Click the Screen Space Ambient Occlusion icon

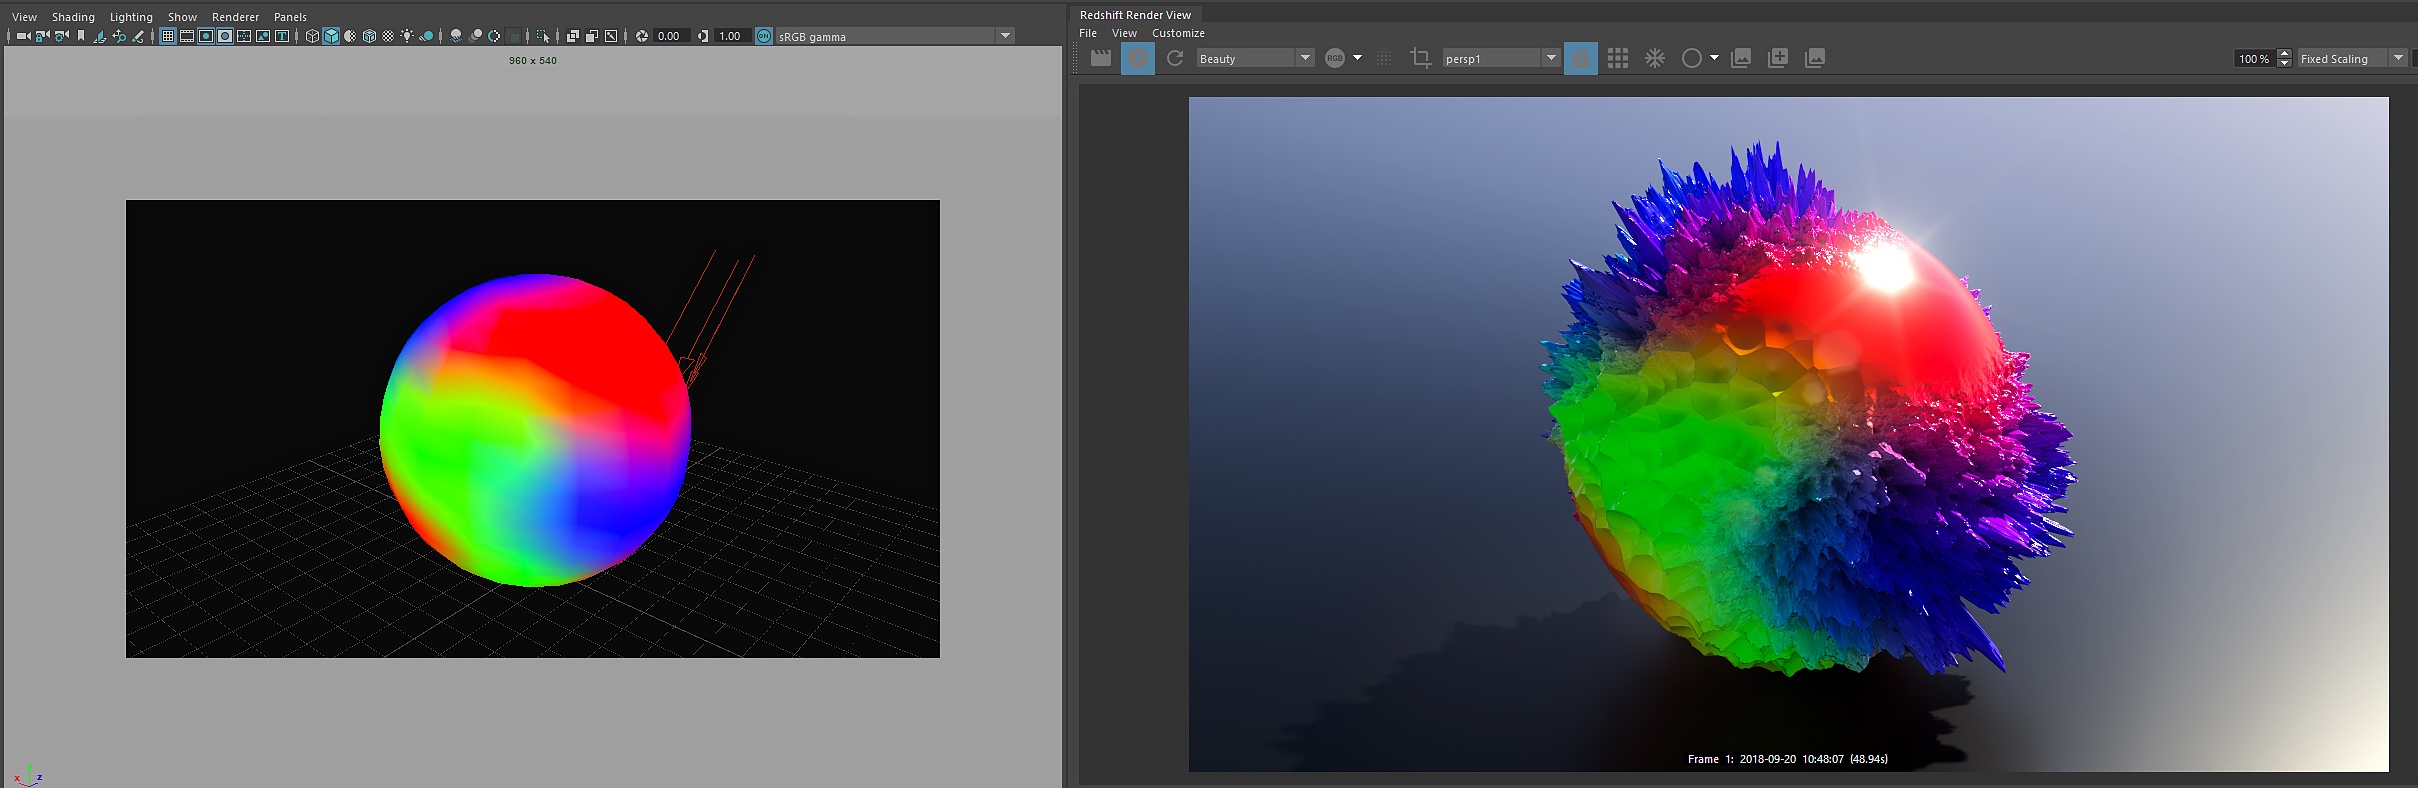455,36
